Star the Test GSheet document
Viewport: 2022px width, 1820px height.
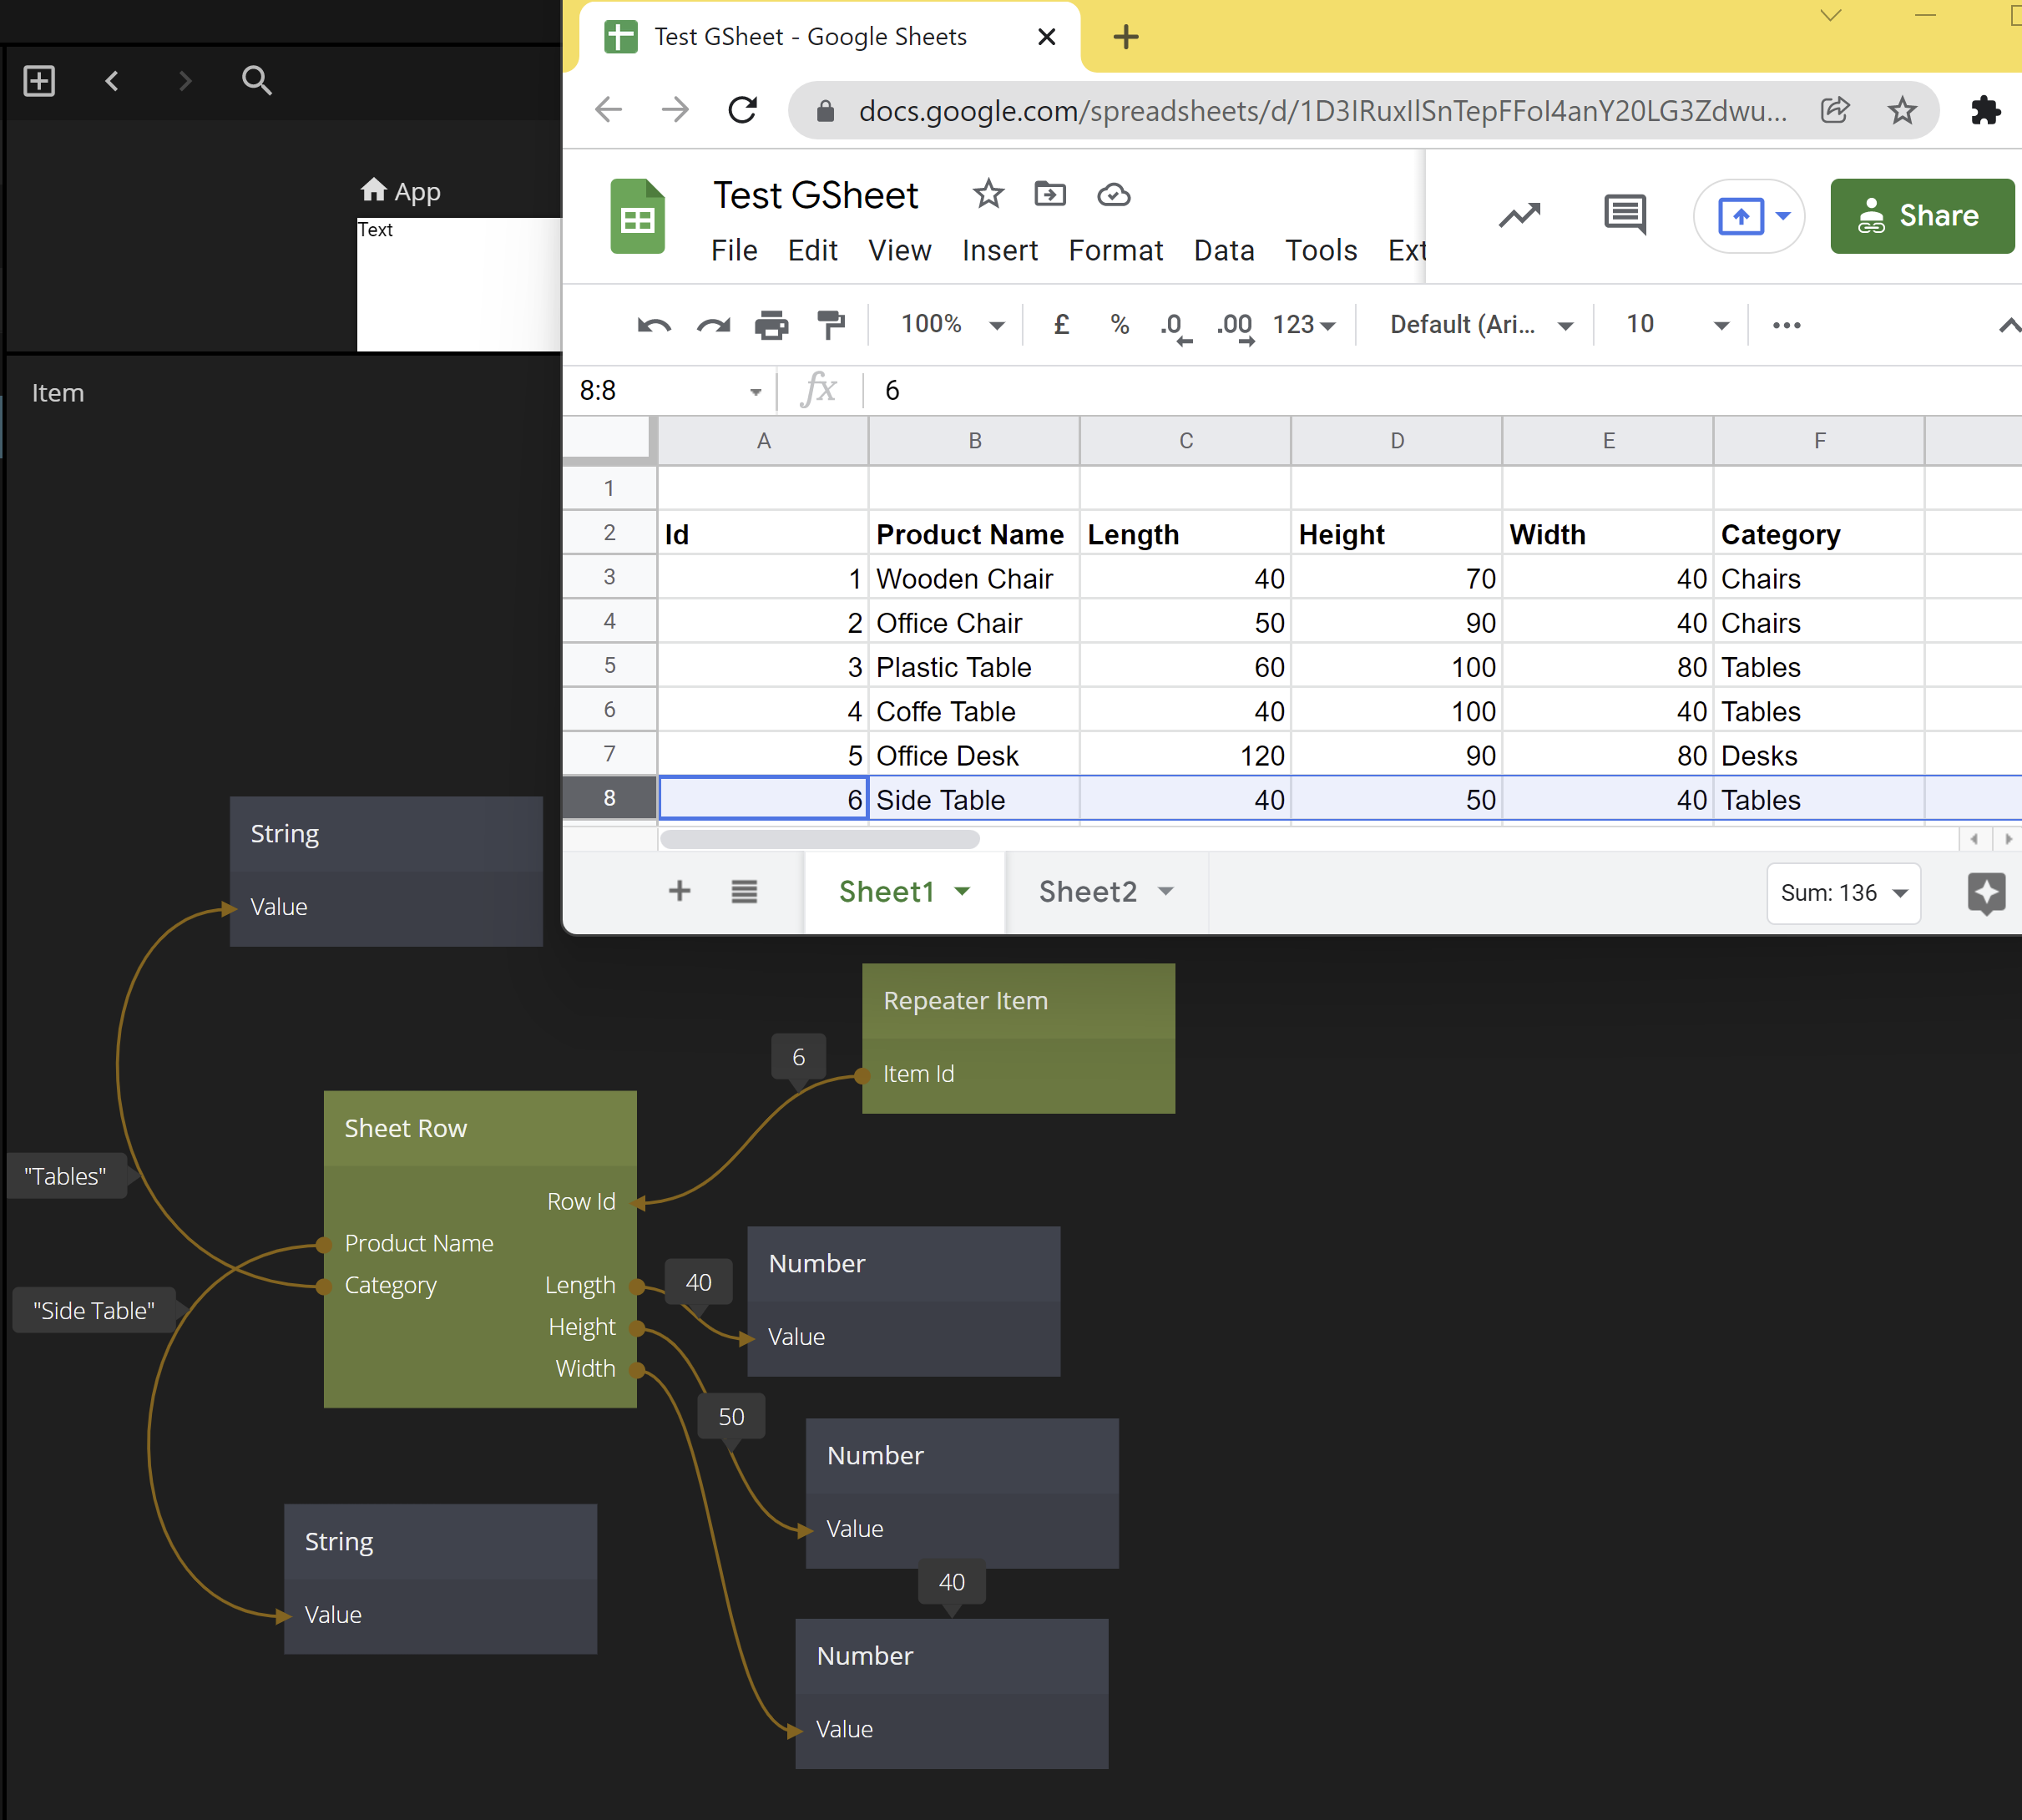(988, 194)
